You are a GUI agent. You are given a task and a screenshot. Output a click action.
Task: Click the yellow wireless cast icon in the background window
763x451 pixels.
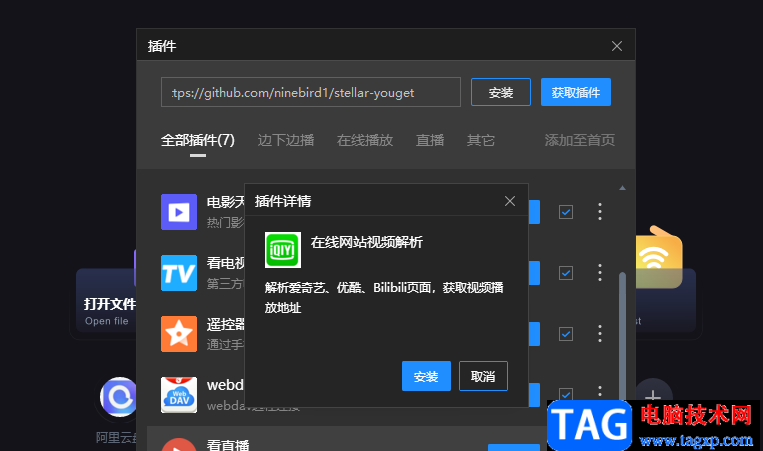point(659,257)
